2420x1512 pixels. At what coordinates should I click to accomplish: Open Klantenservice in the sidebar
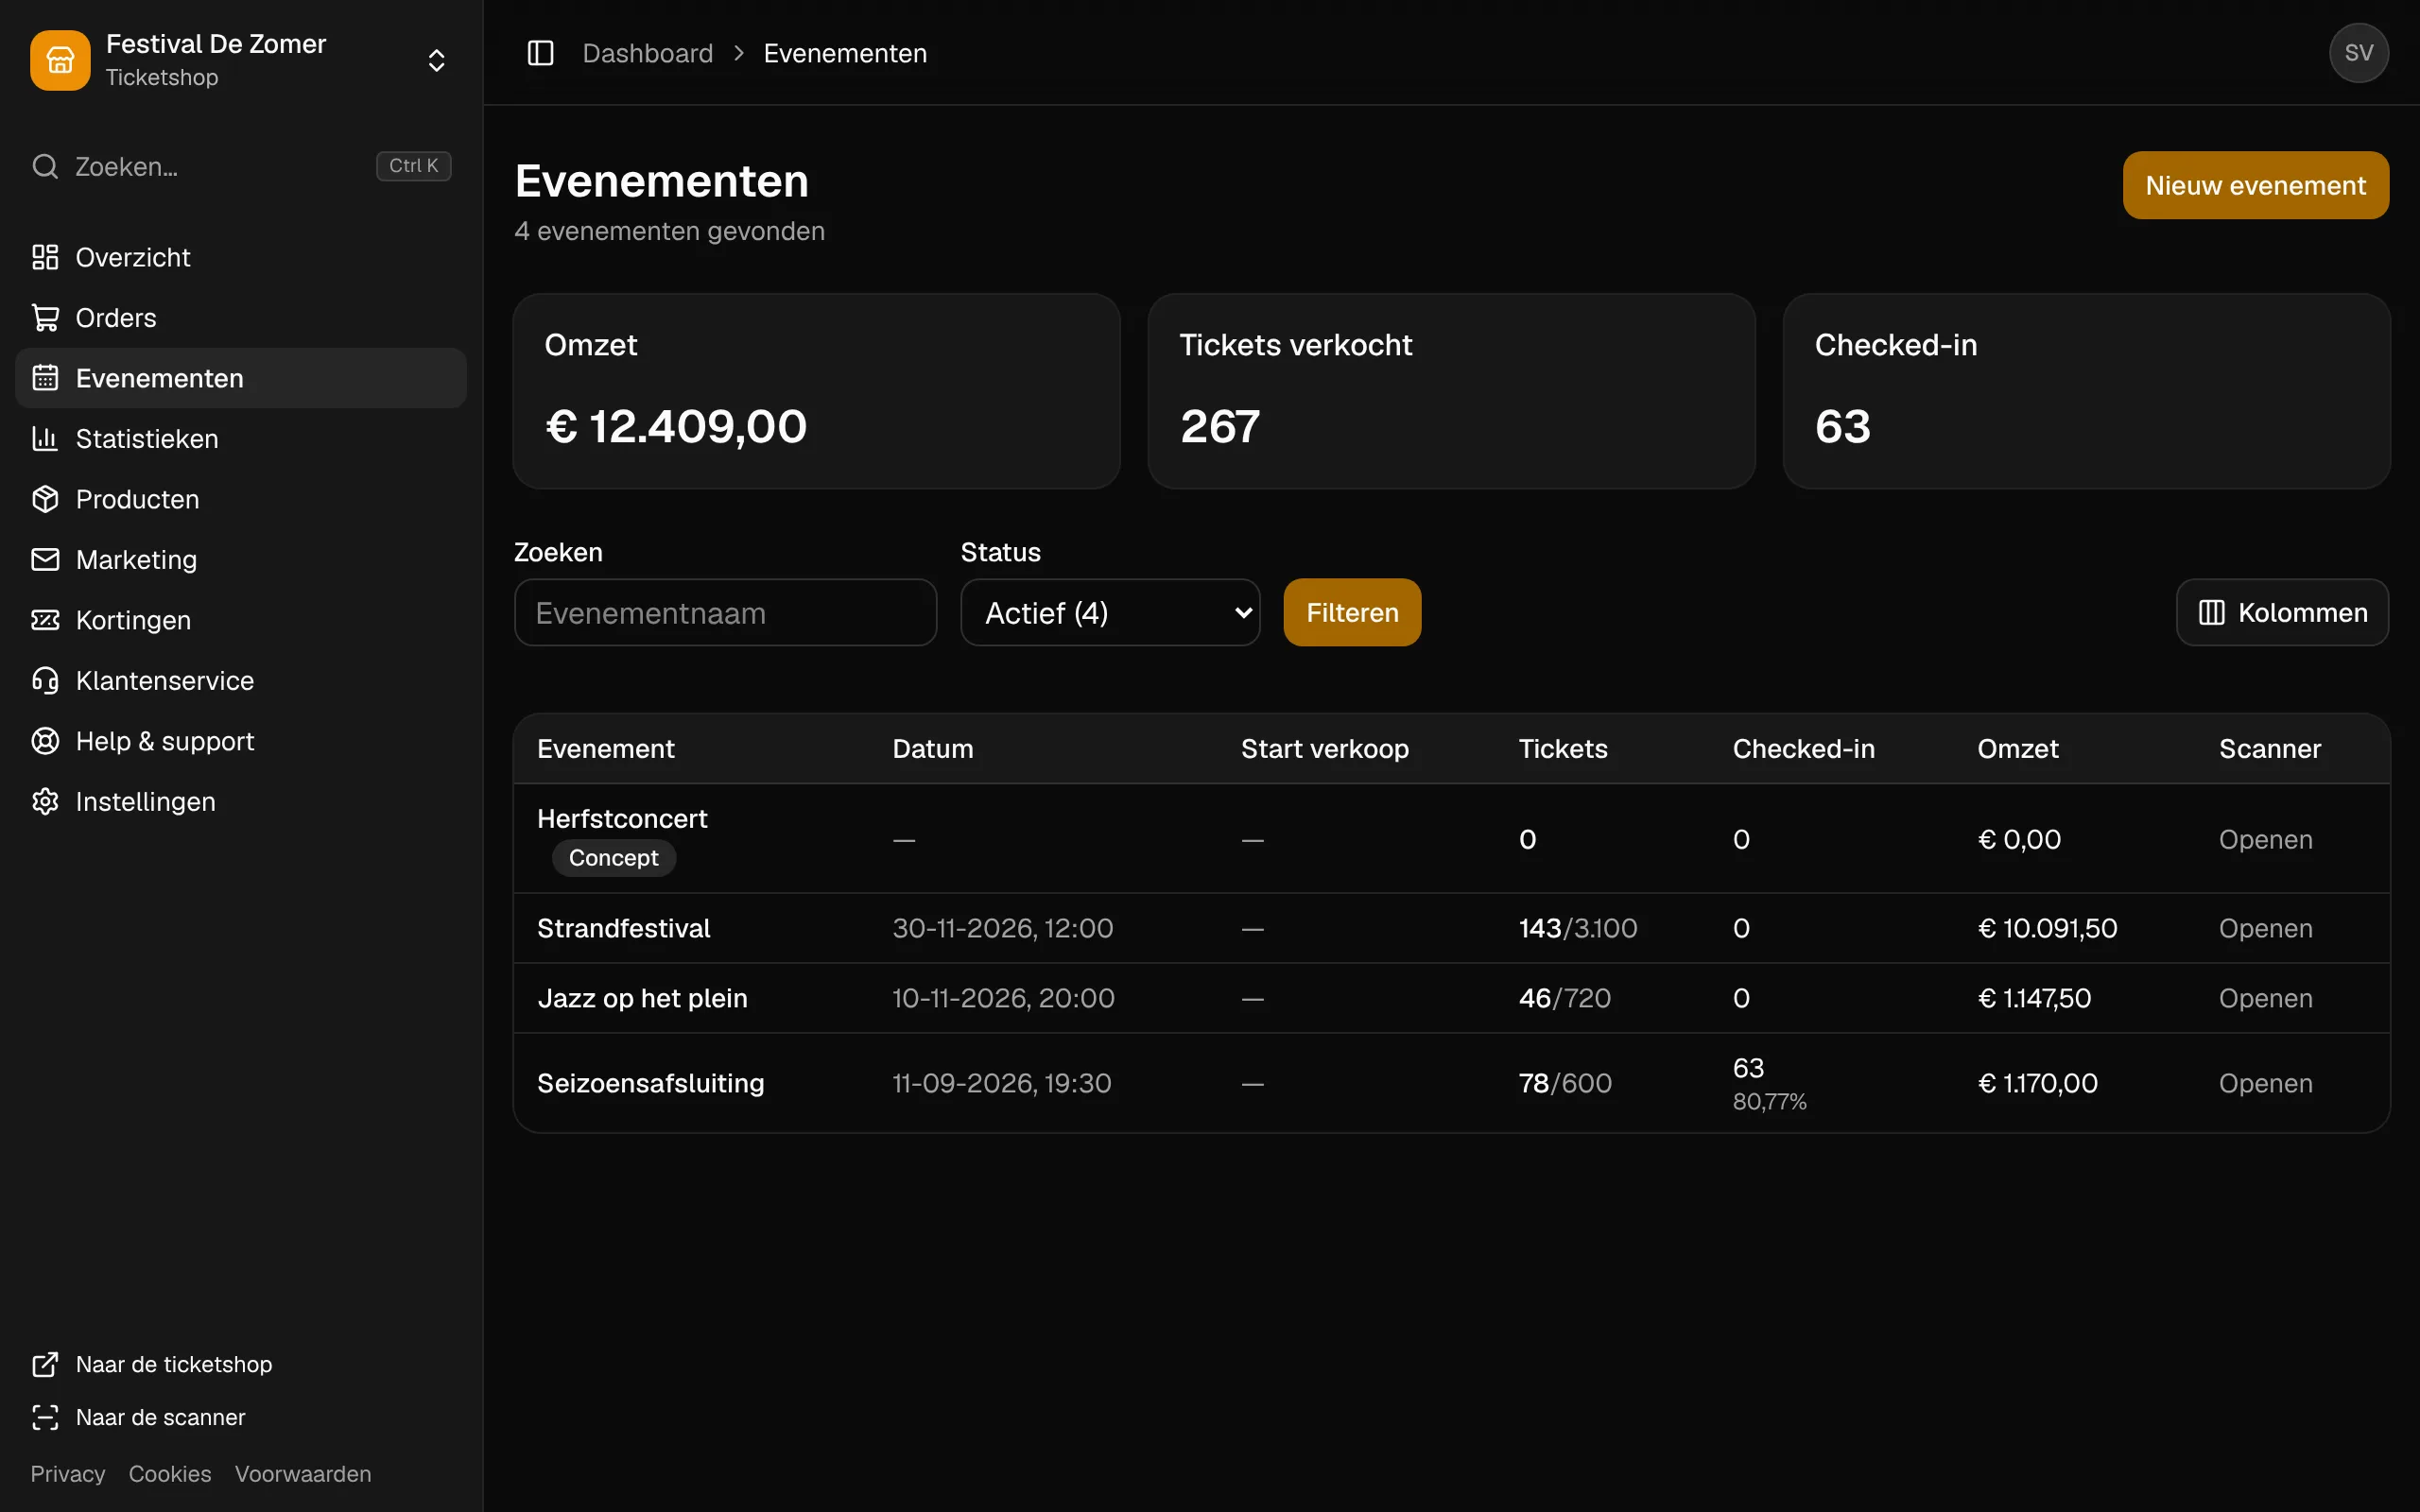(241, 680)
